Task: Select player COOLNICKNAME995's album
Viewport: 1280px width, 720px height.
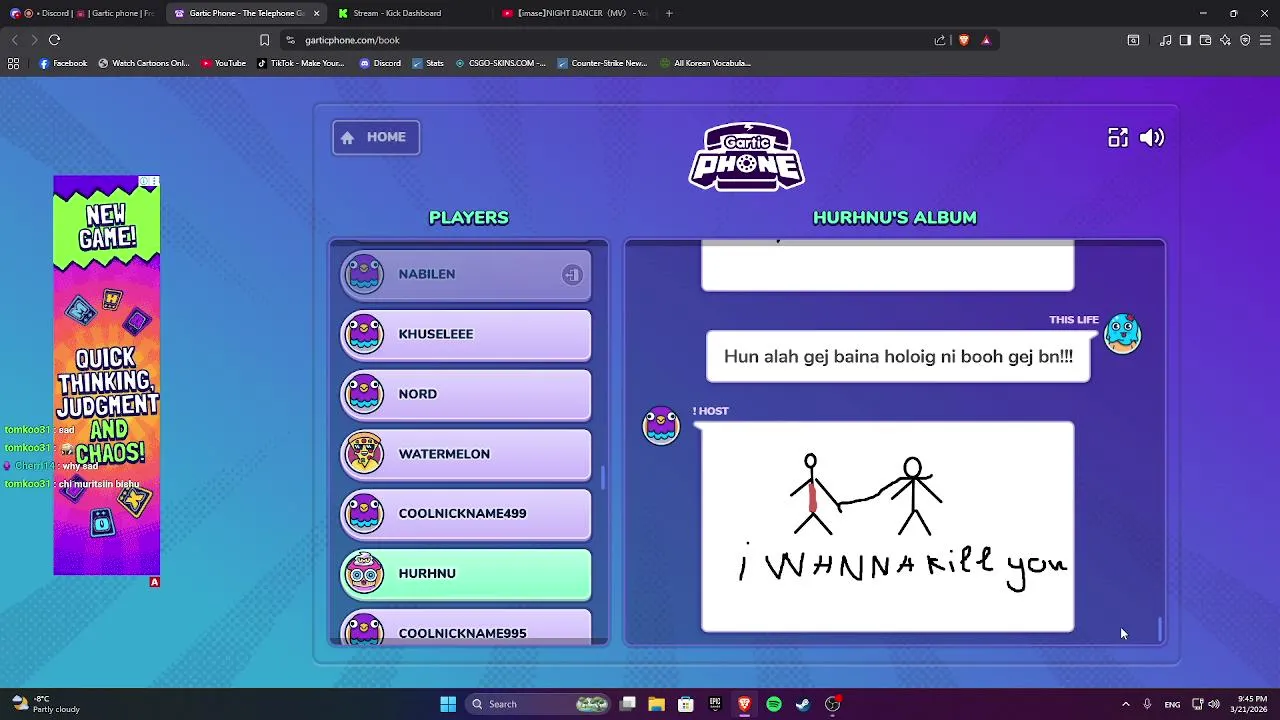Action: pyautogui.click(x=466, y=628)
